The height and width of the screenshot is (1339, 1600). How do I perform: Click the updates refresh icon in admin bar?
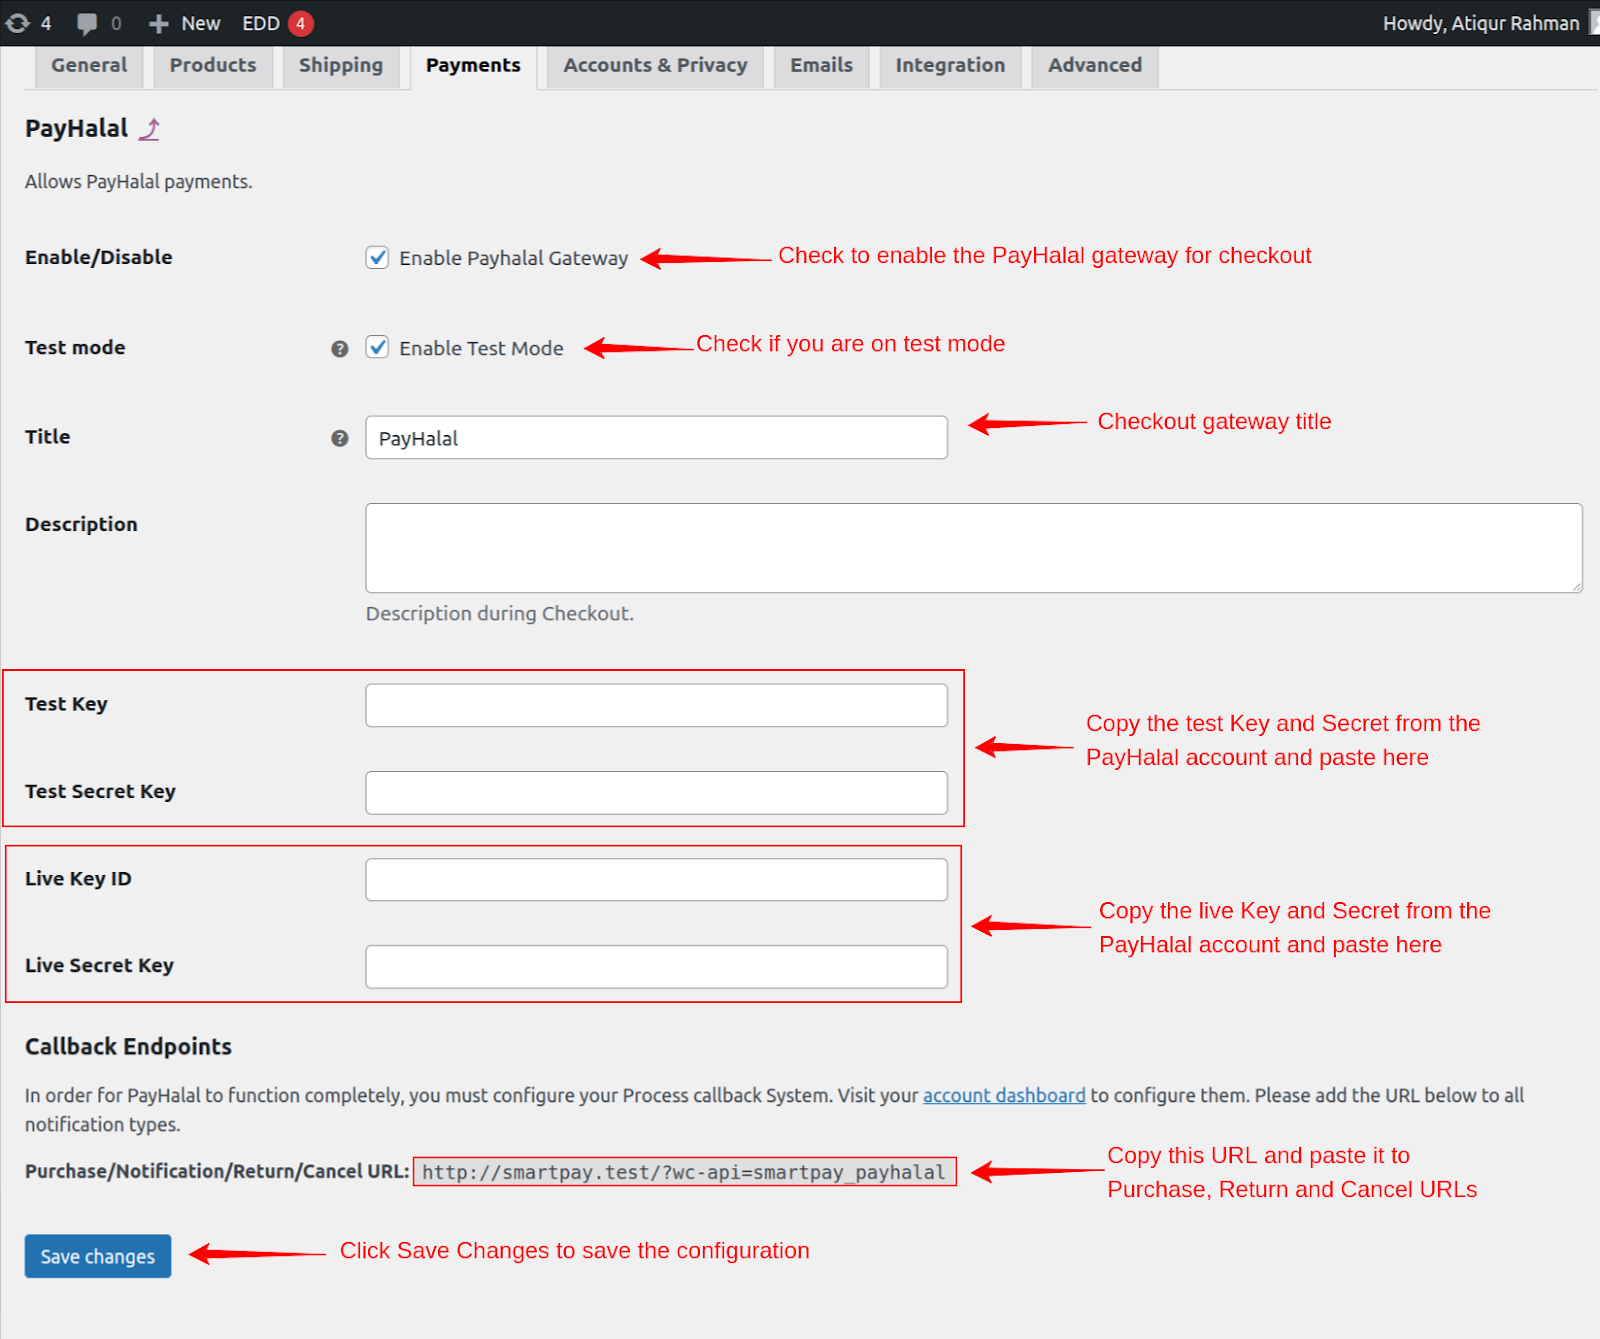click(x=18, y=23)
